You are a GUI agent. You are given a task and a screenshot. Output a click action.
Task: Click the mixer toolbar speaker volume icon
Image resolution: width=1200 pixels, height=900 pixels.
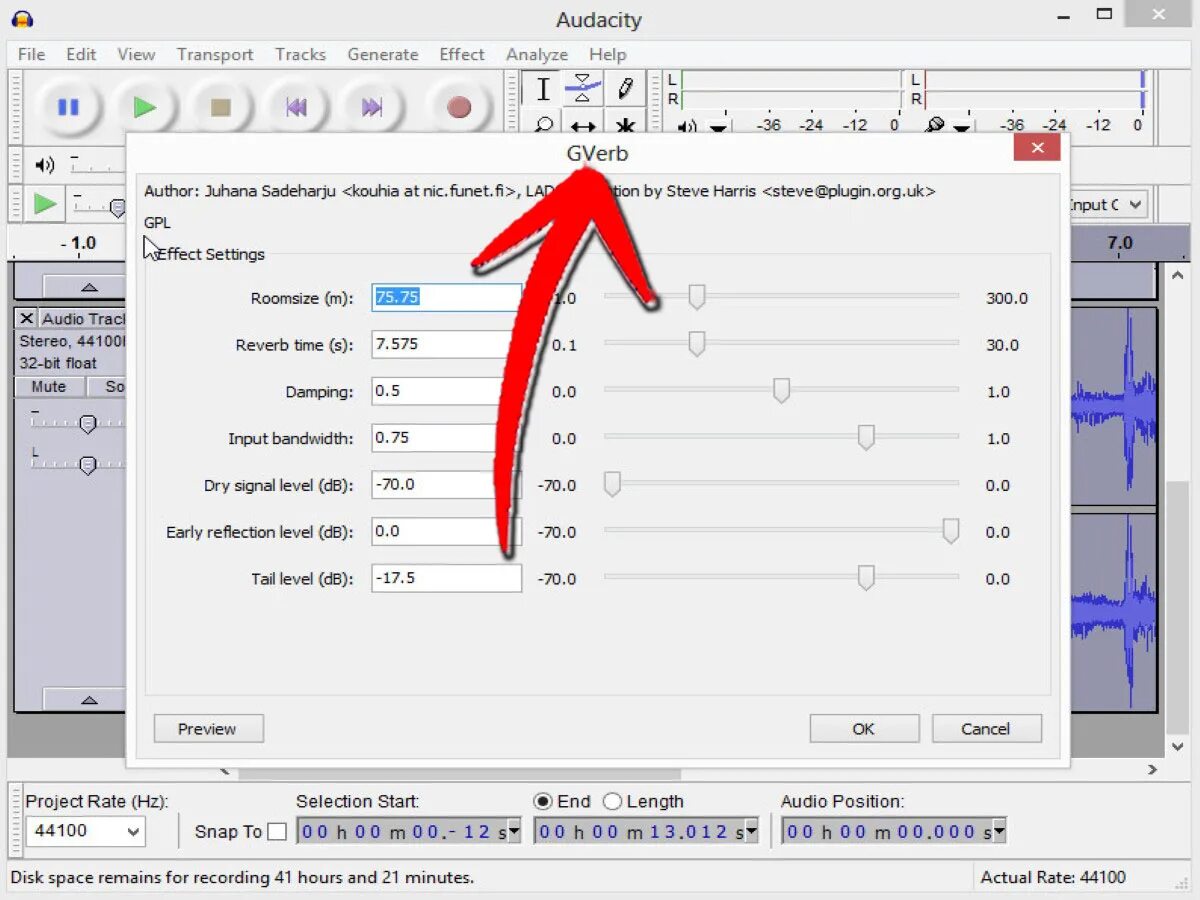(x=45, y=165)
